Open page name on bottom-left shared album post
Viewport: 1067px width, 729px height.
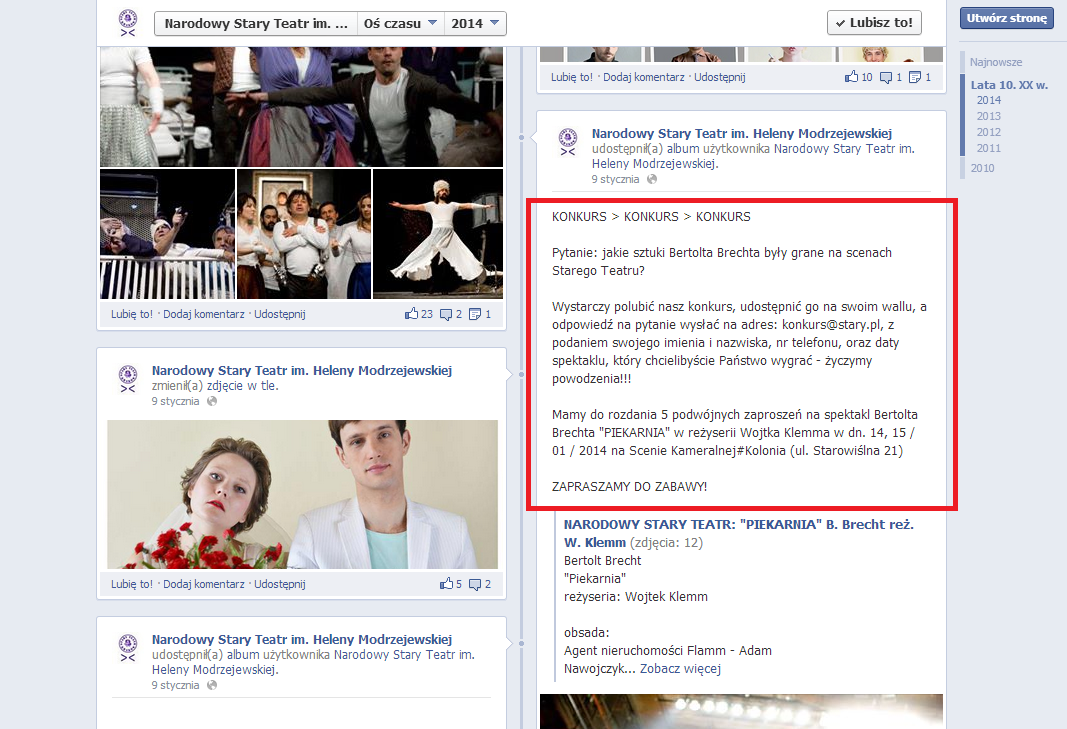click(x=301, y=640)
